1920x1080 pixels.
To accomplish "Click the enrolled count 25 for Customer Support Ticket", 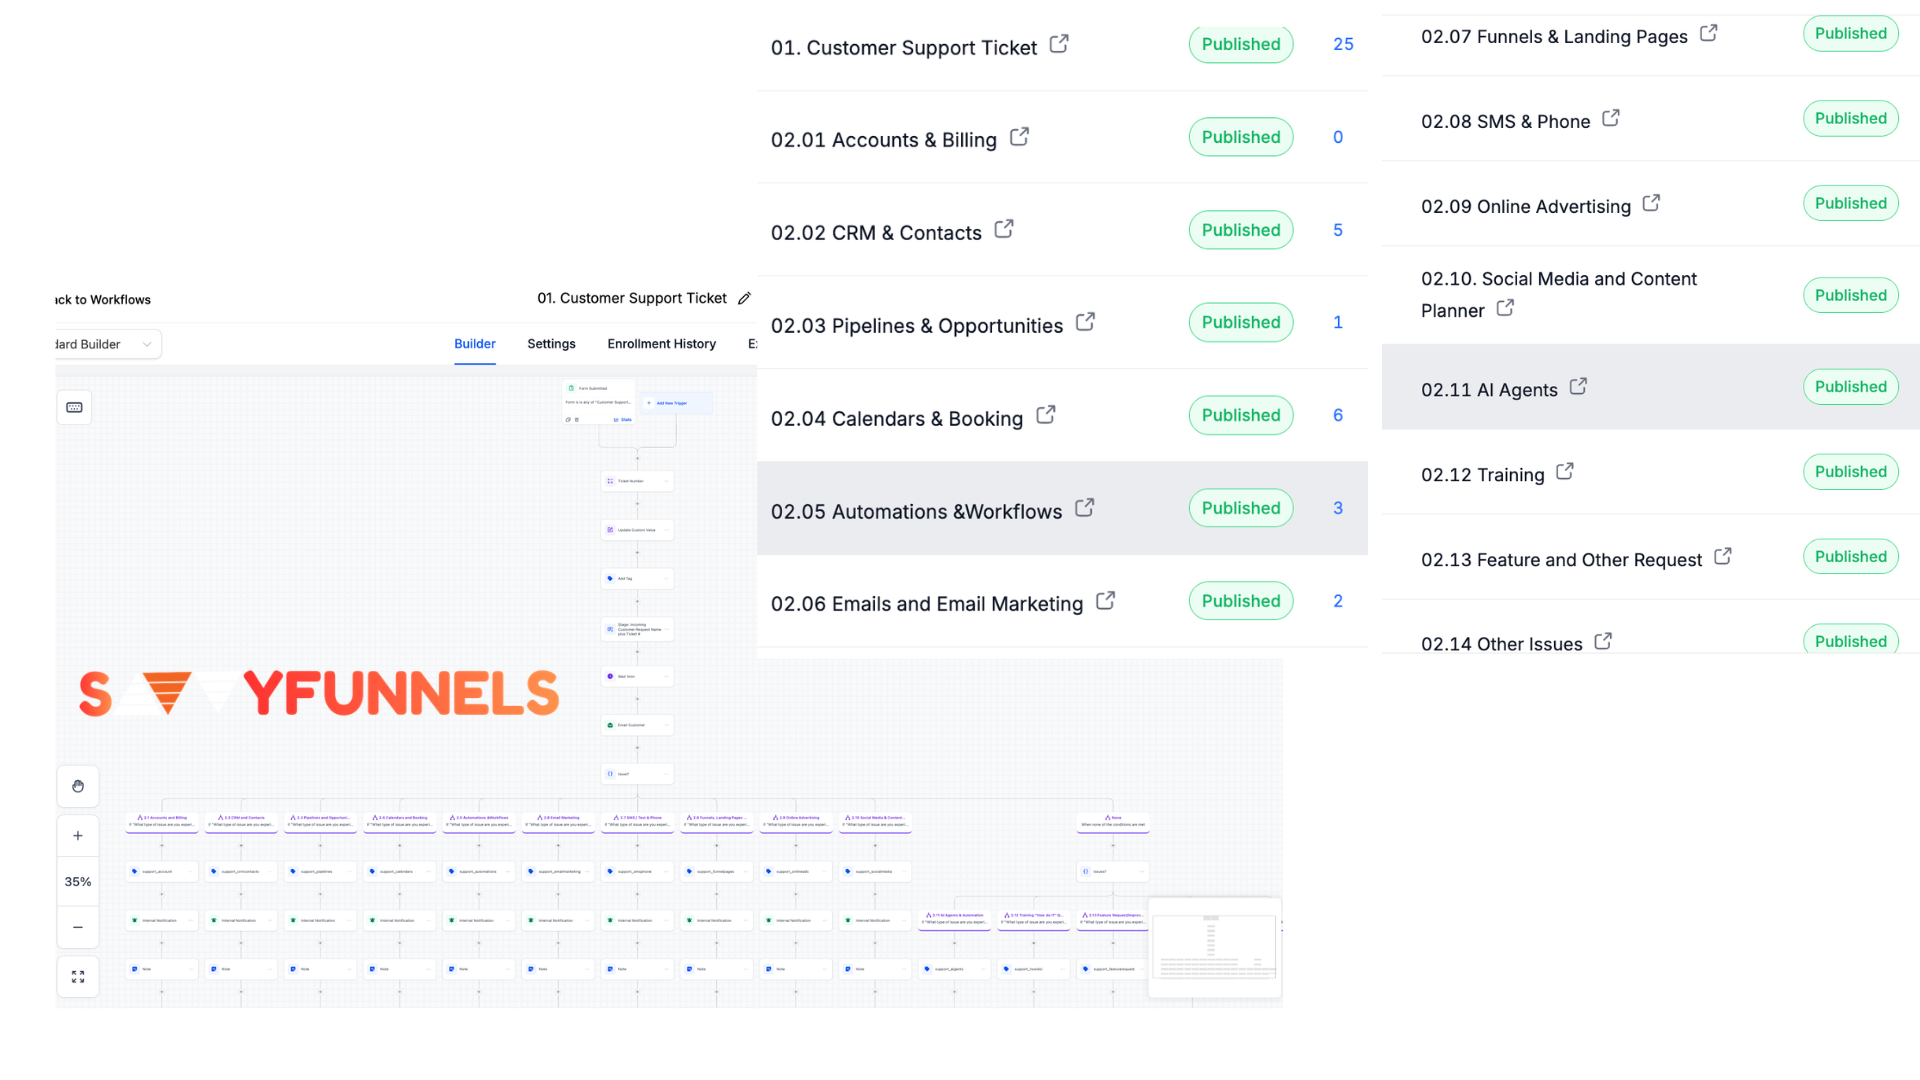I will (1343, 44).
